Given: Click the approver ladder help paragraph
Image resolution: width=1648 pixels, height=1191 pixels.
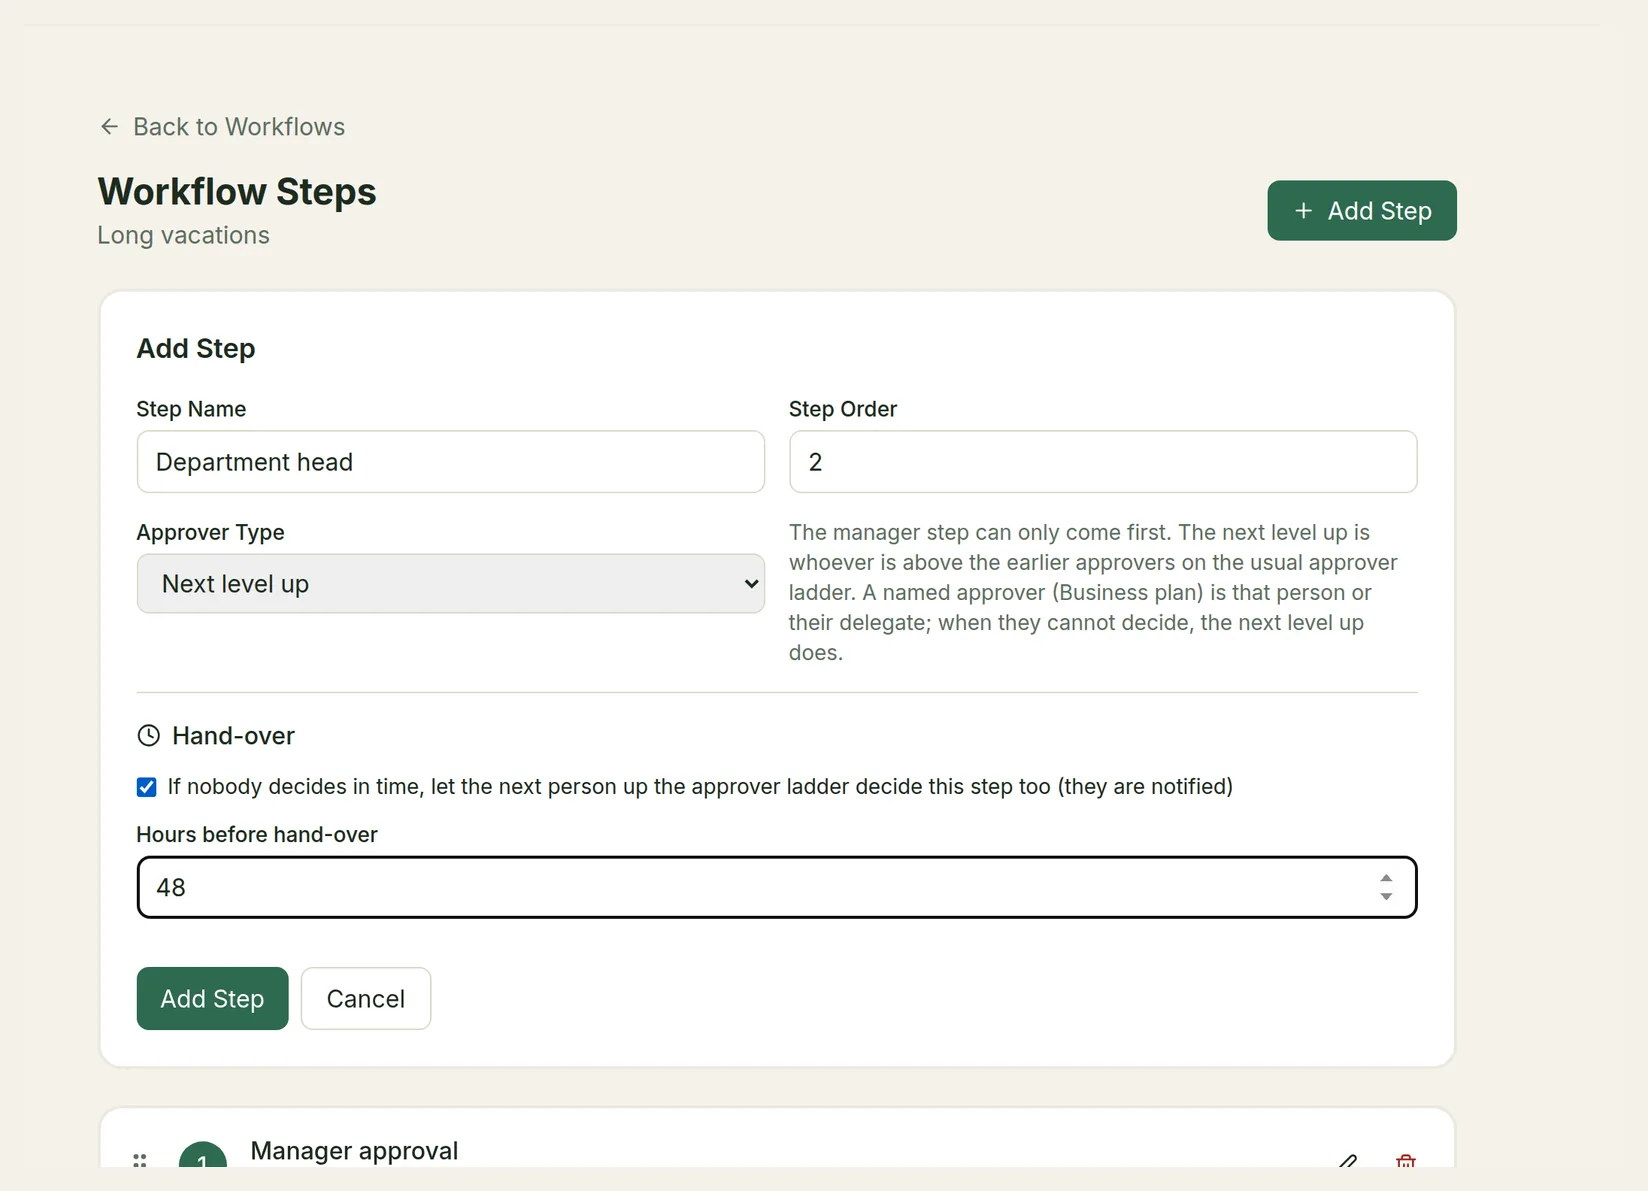Looking at the screenshot, I should point(1093,592).
